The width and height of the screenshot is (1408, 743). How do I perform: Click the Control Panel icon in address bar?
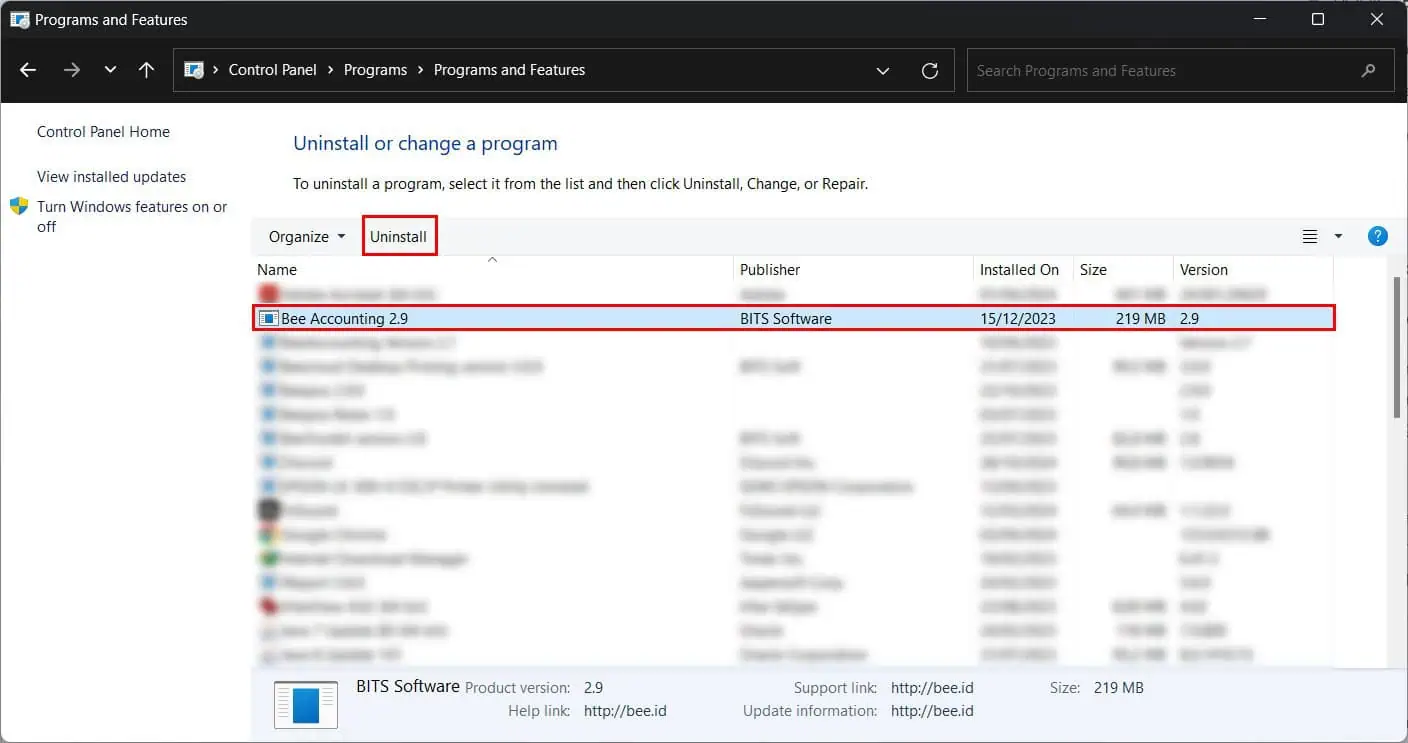195,70
